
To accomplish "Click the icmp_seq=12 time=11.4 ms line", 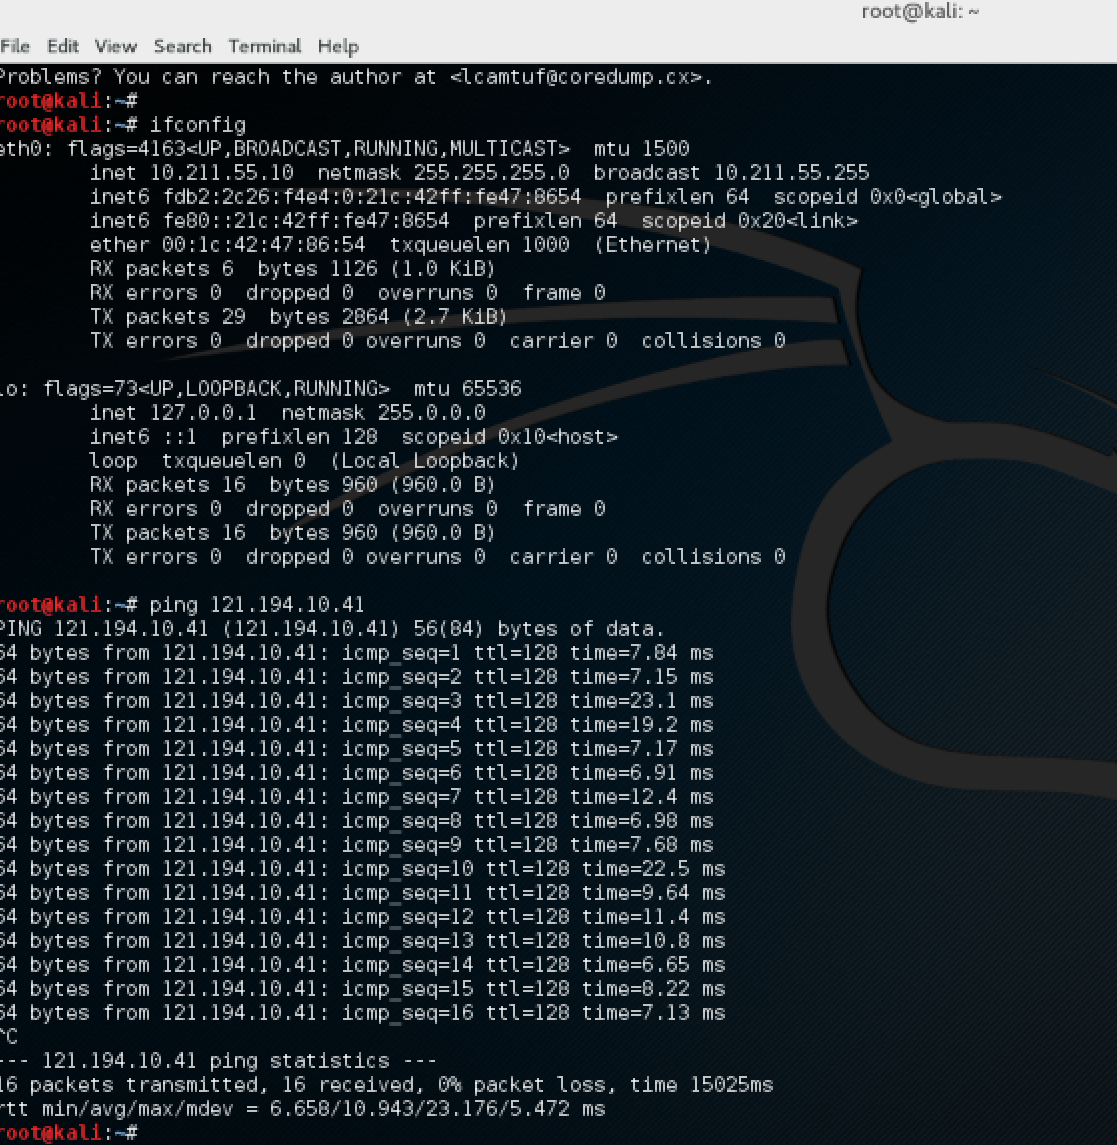I will click(362, 918).
